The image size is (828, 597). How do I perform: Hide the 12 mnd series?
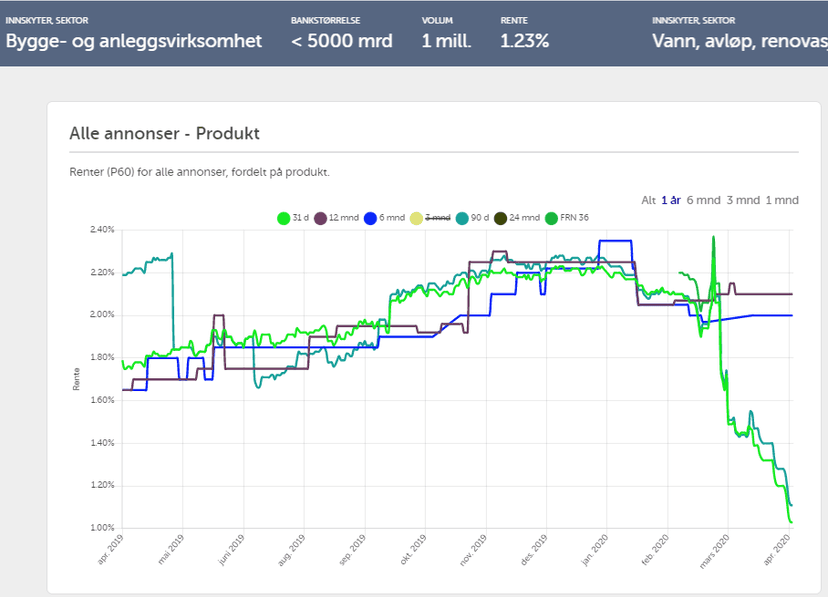pos(342,218)
